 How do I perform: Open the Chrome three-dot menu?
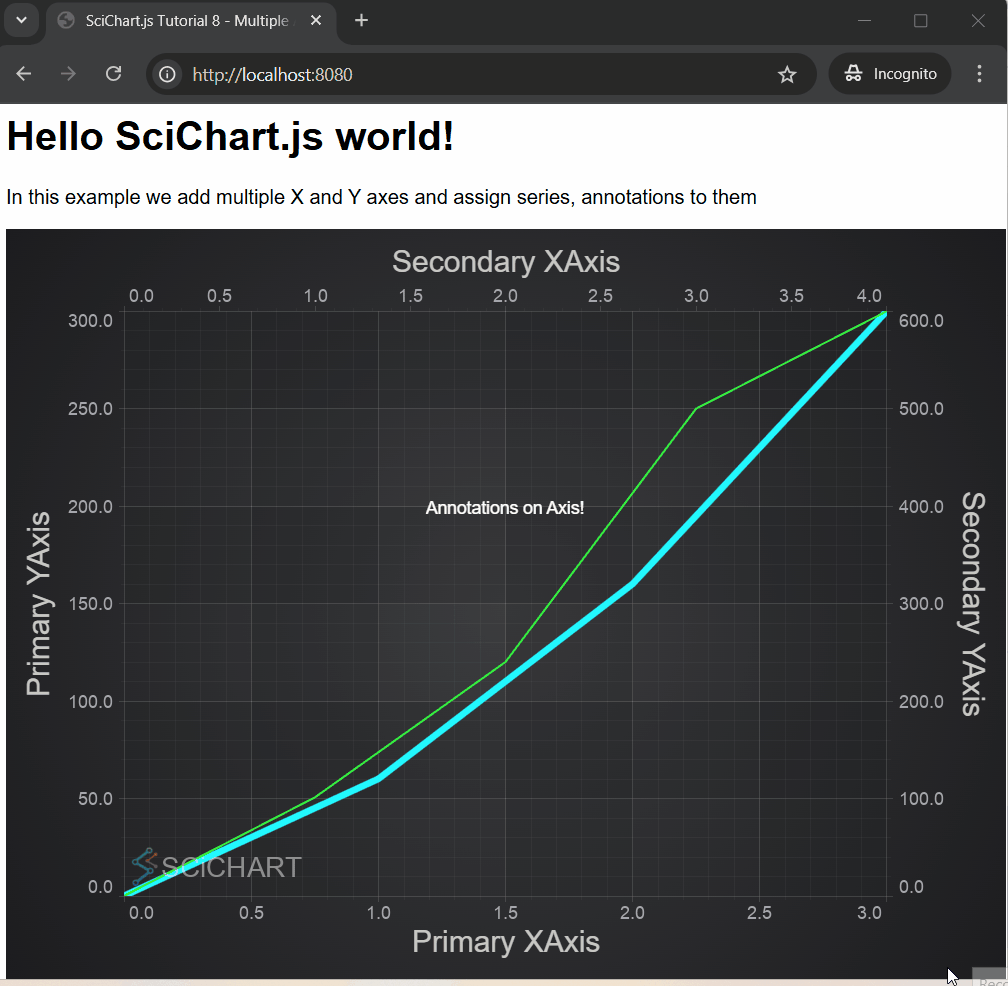point(980,74)
